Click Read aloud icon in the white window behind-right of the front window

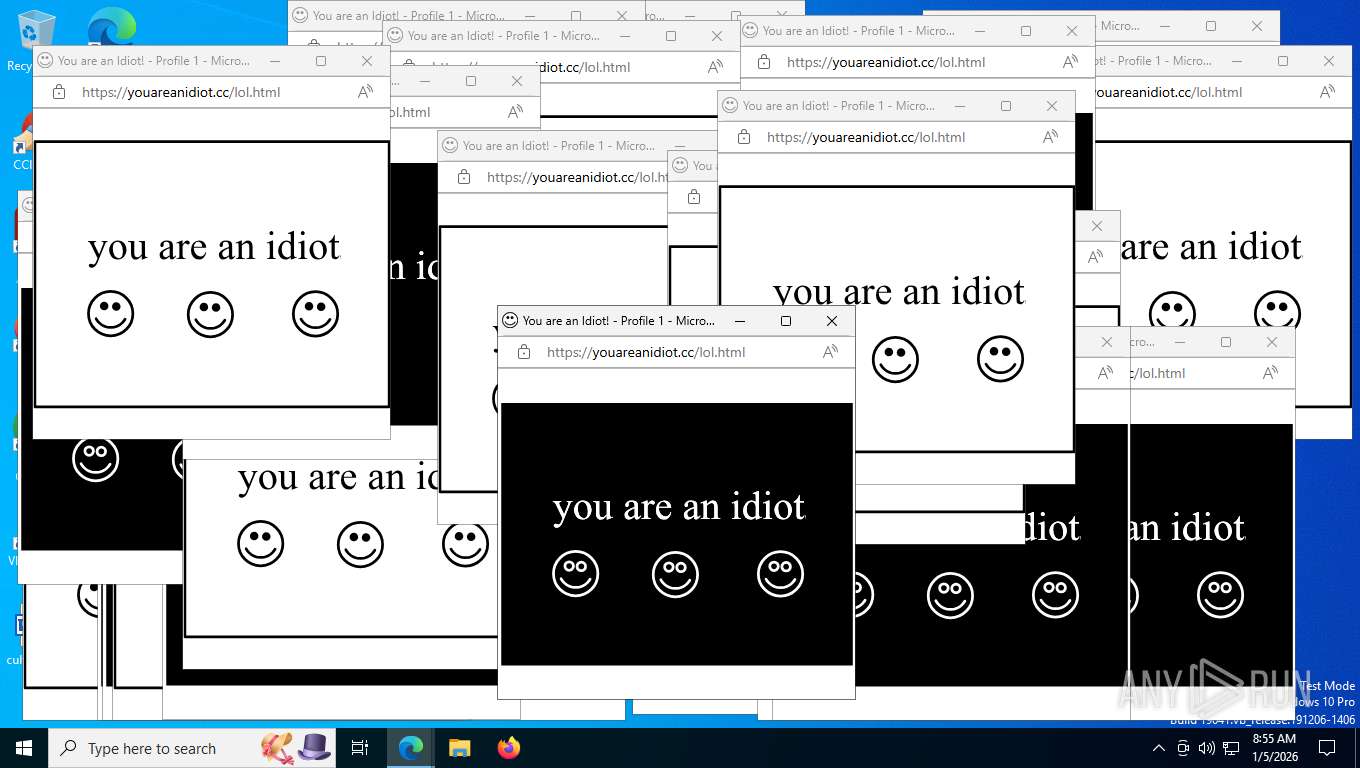click(1050, 137)
